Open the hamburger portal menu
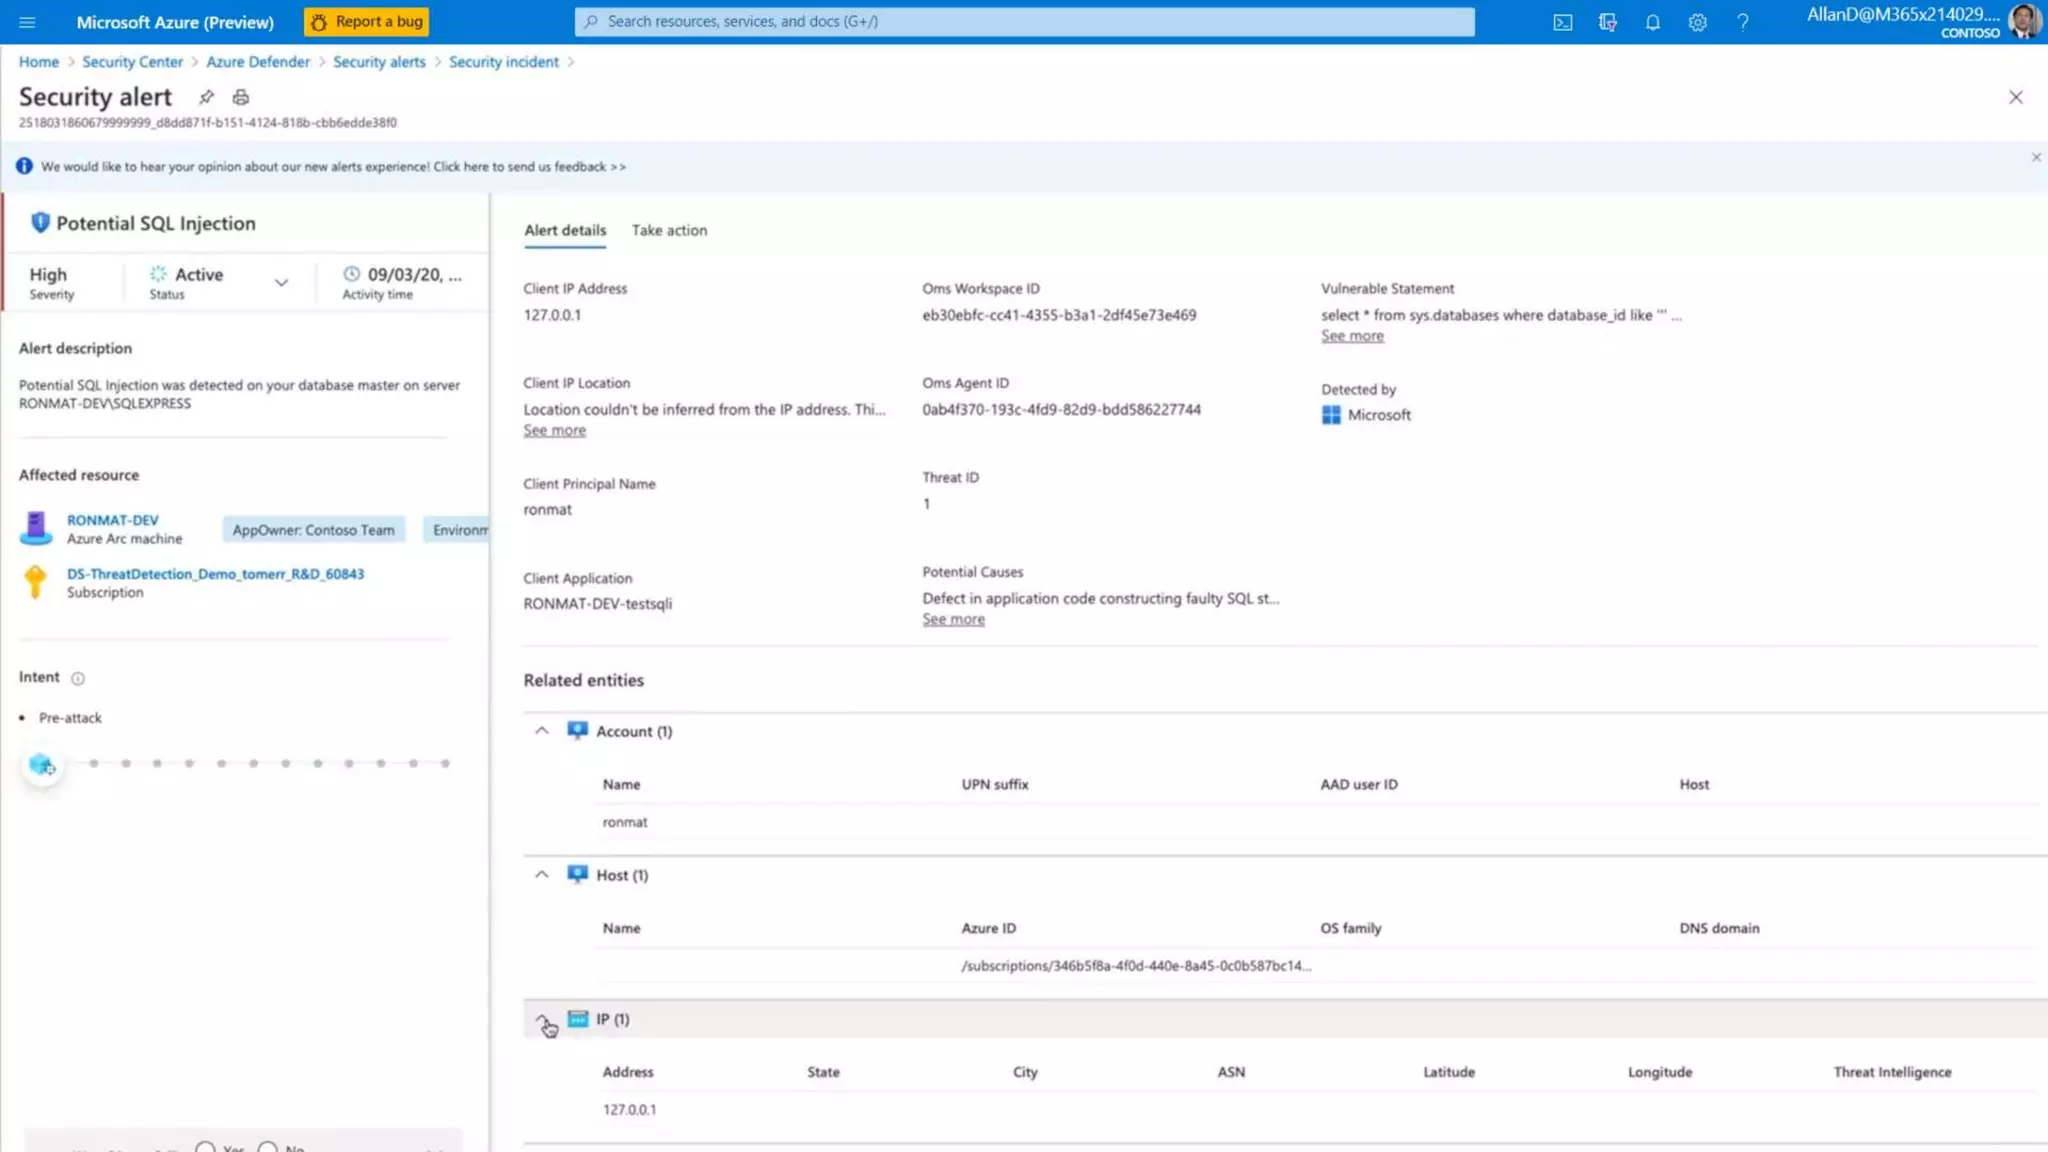Screen dimensions: 2048x1152 tap(27, 22)
